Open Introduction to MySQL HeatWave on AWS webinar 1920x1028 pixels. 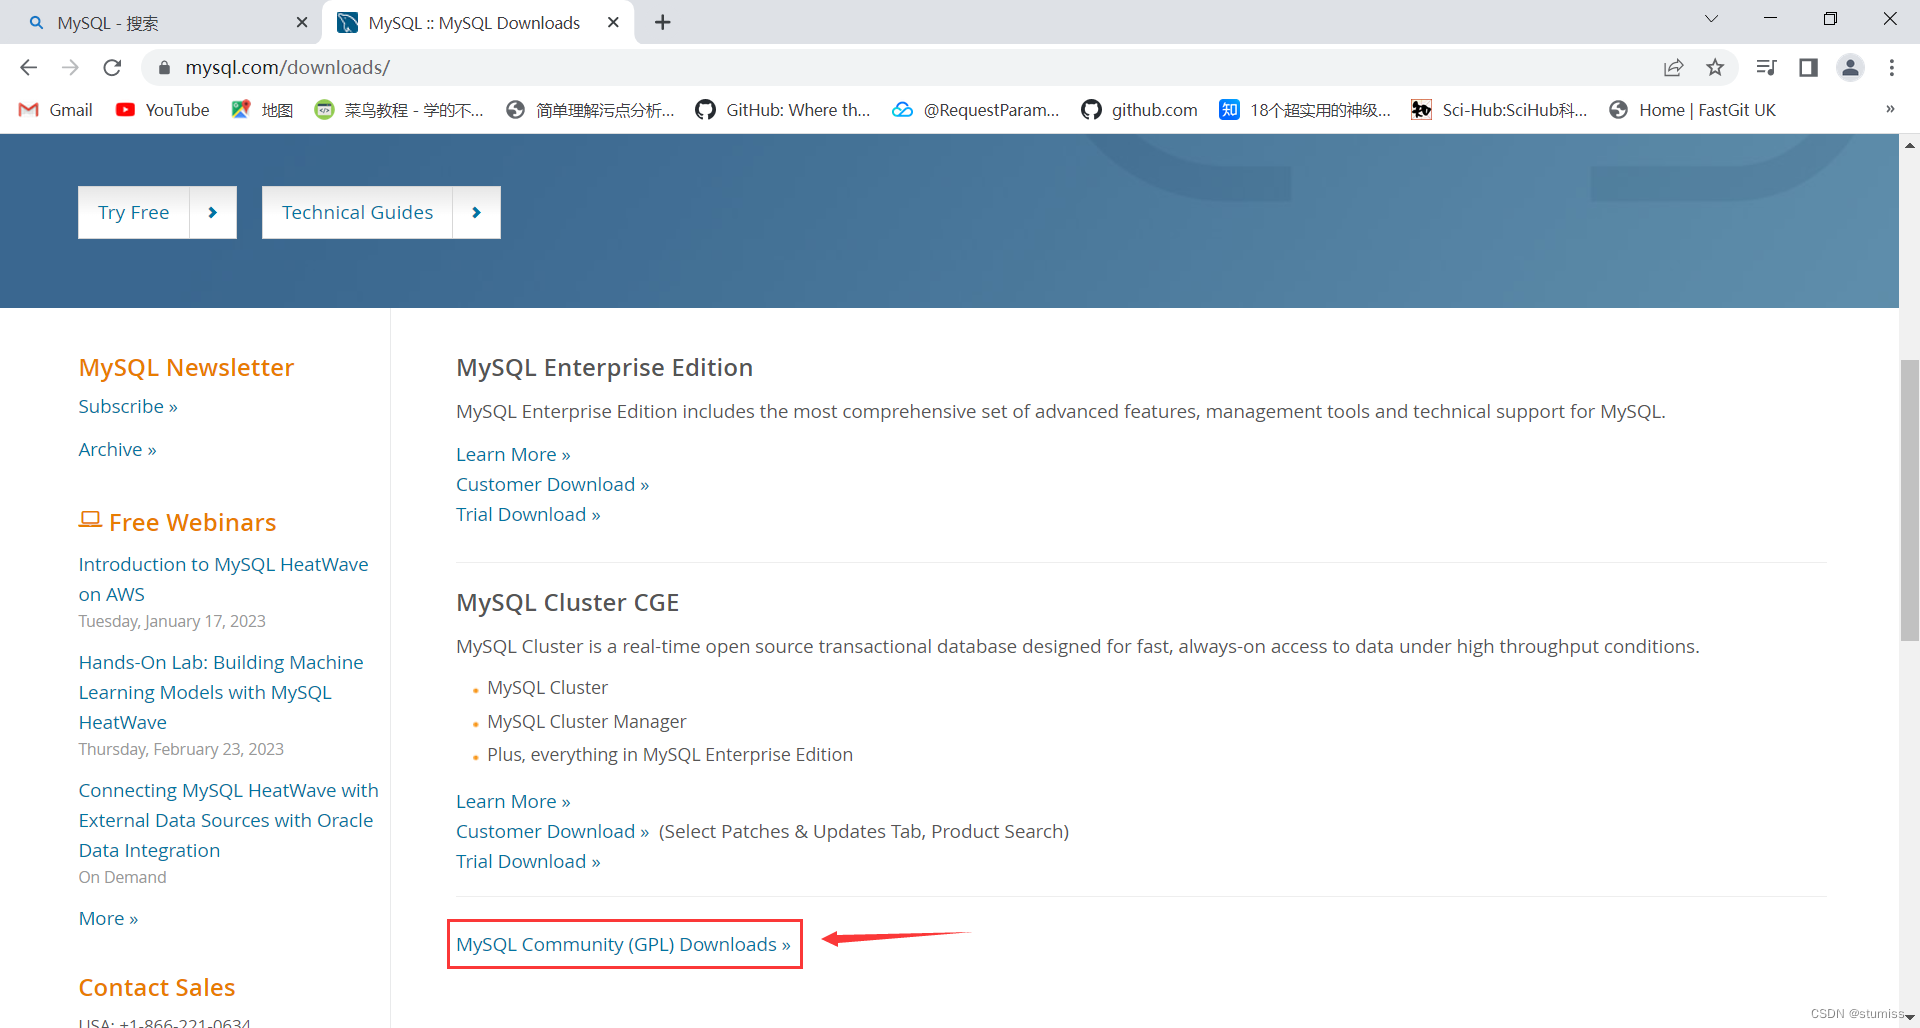click(x=223, y=579)
